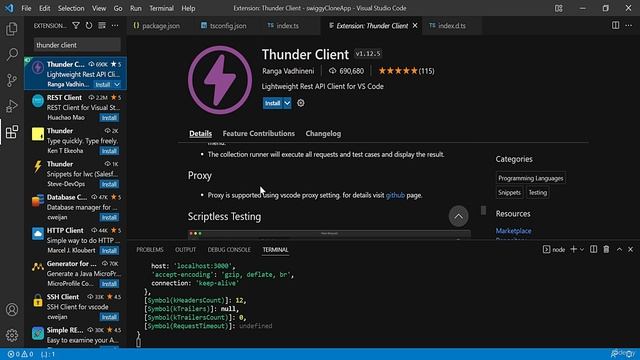Click the star rating (115) reviews
The height and width of the screenshot is (360, 640).
pos(406,71)
